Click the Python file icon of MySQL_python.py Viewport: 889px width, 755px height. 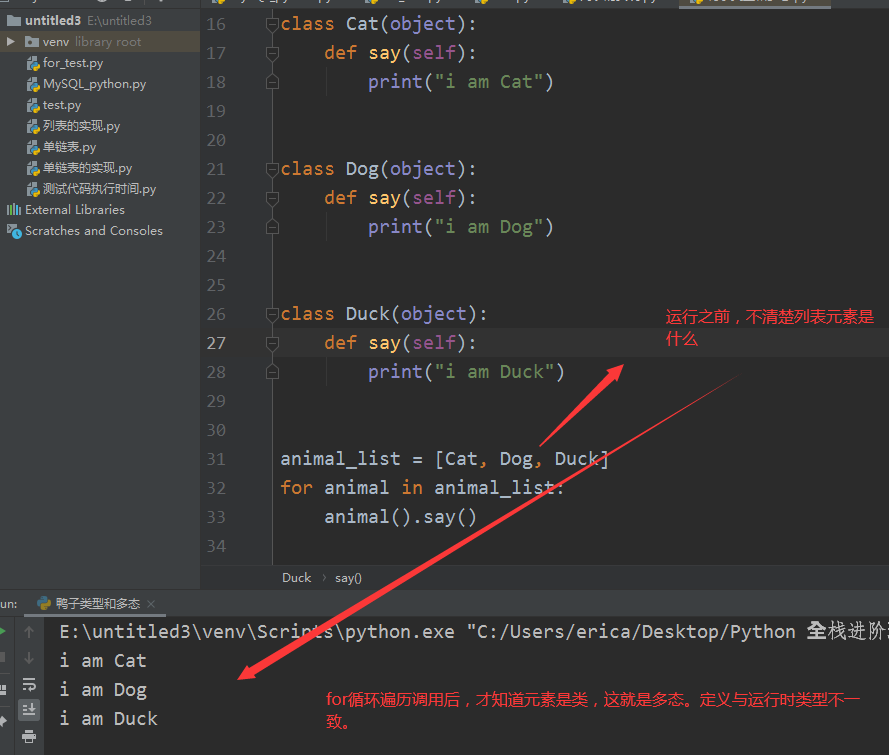33,84
